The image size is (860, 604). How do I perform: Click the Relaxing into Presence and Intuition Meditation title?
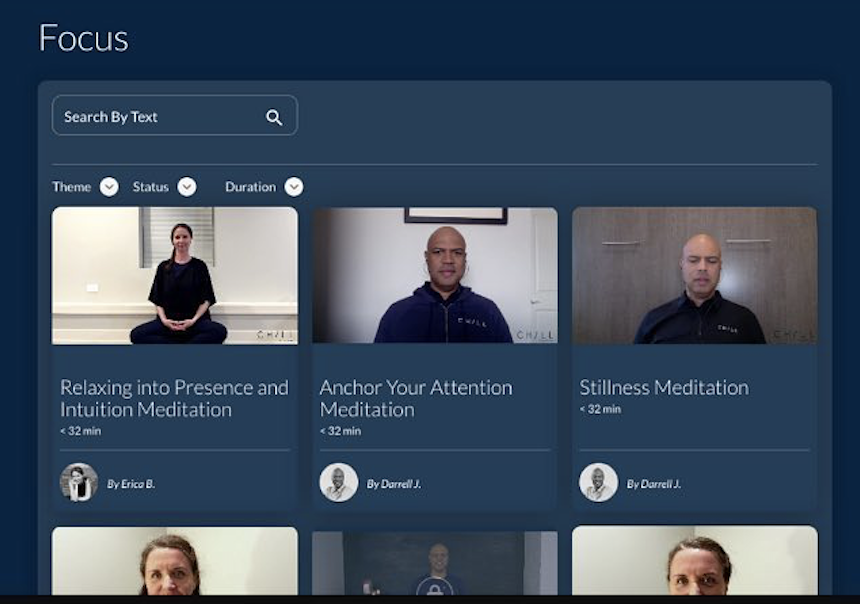174,398
